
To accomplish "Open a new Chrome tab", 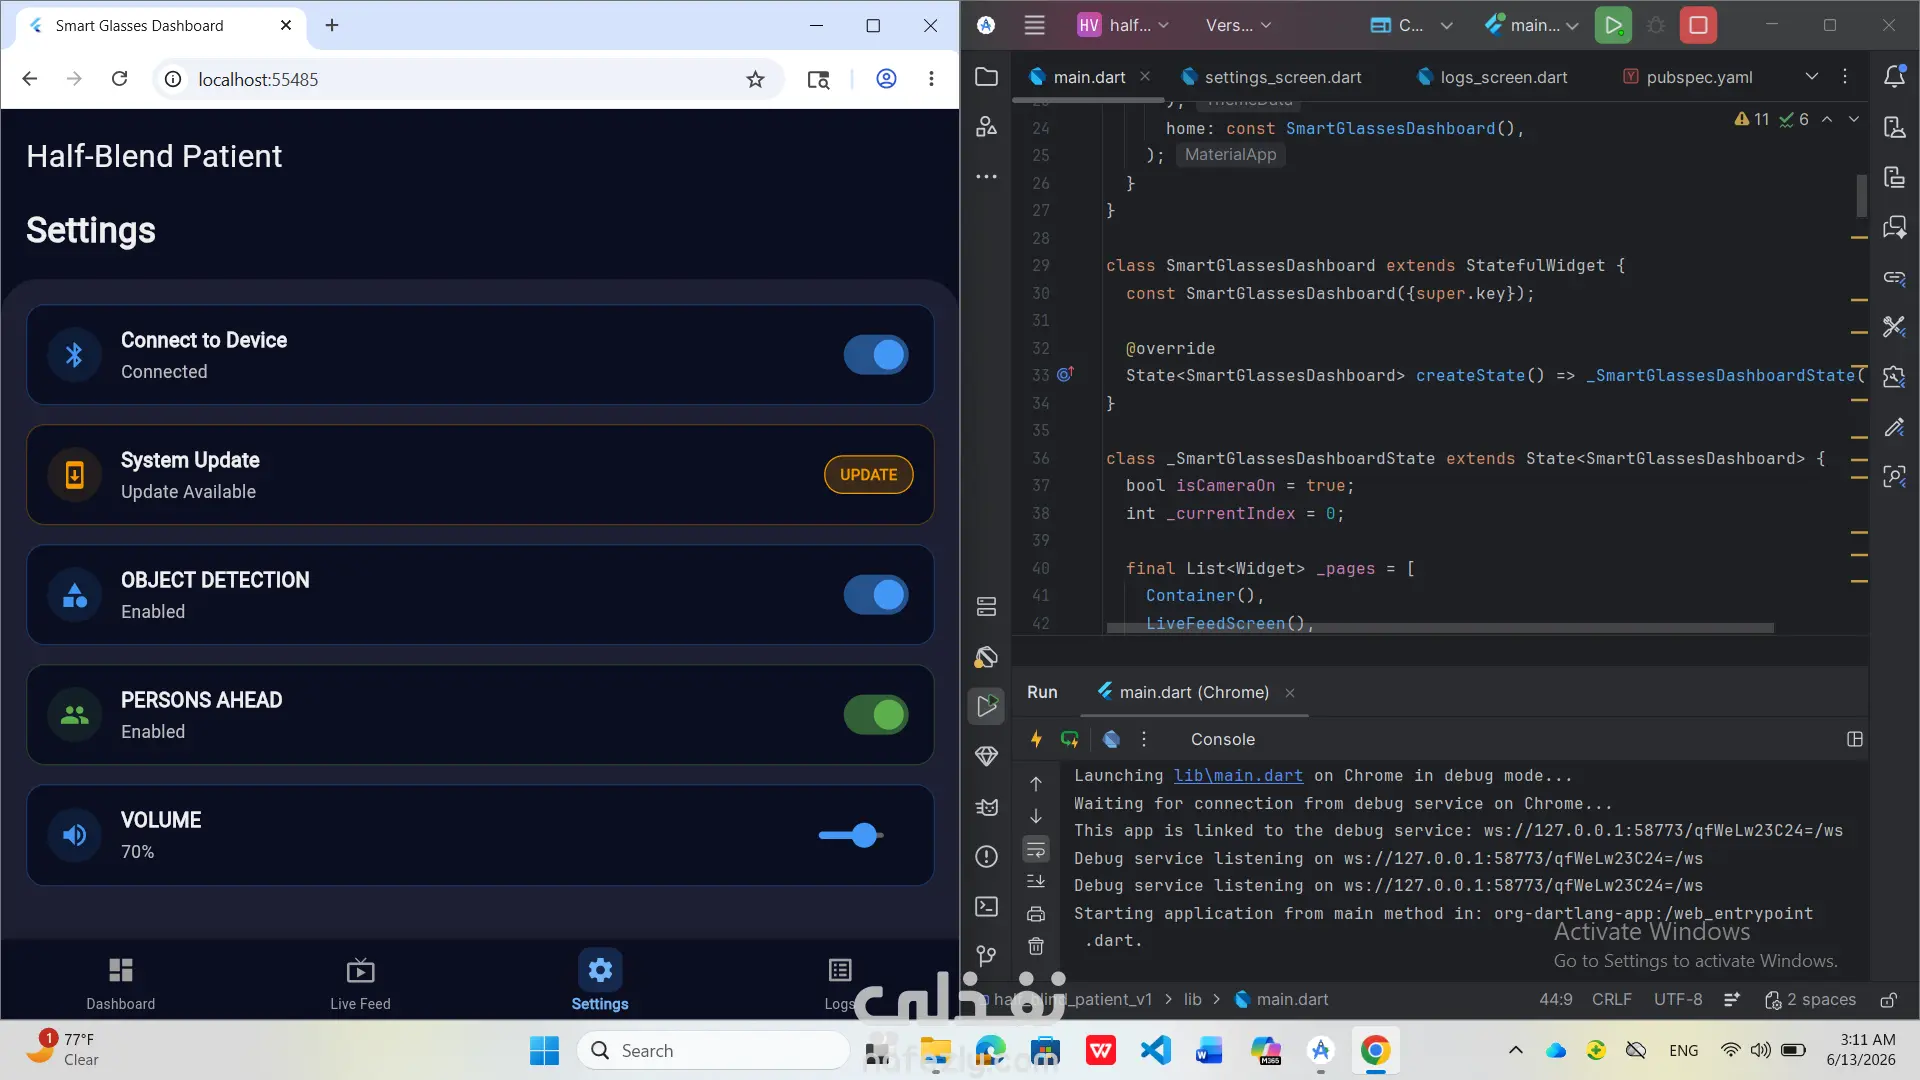I will (x=332, y=25).
